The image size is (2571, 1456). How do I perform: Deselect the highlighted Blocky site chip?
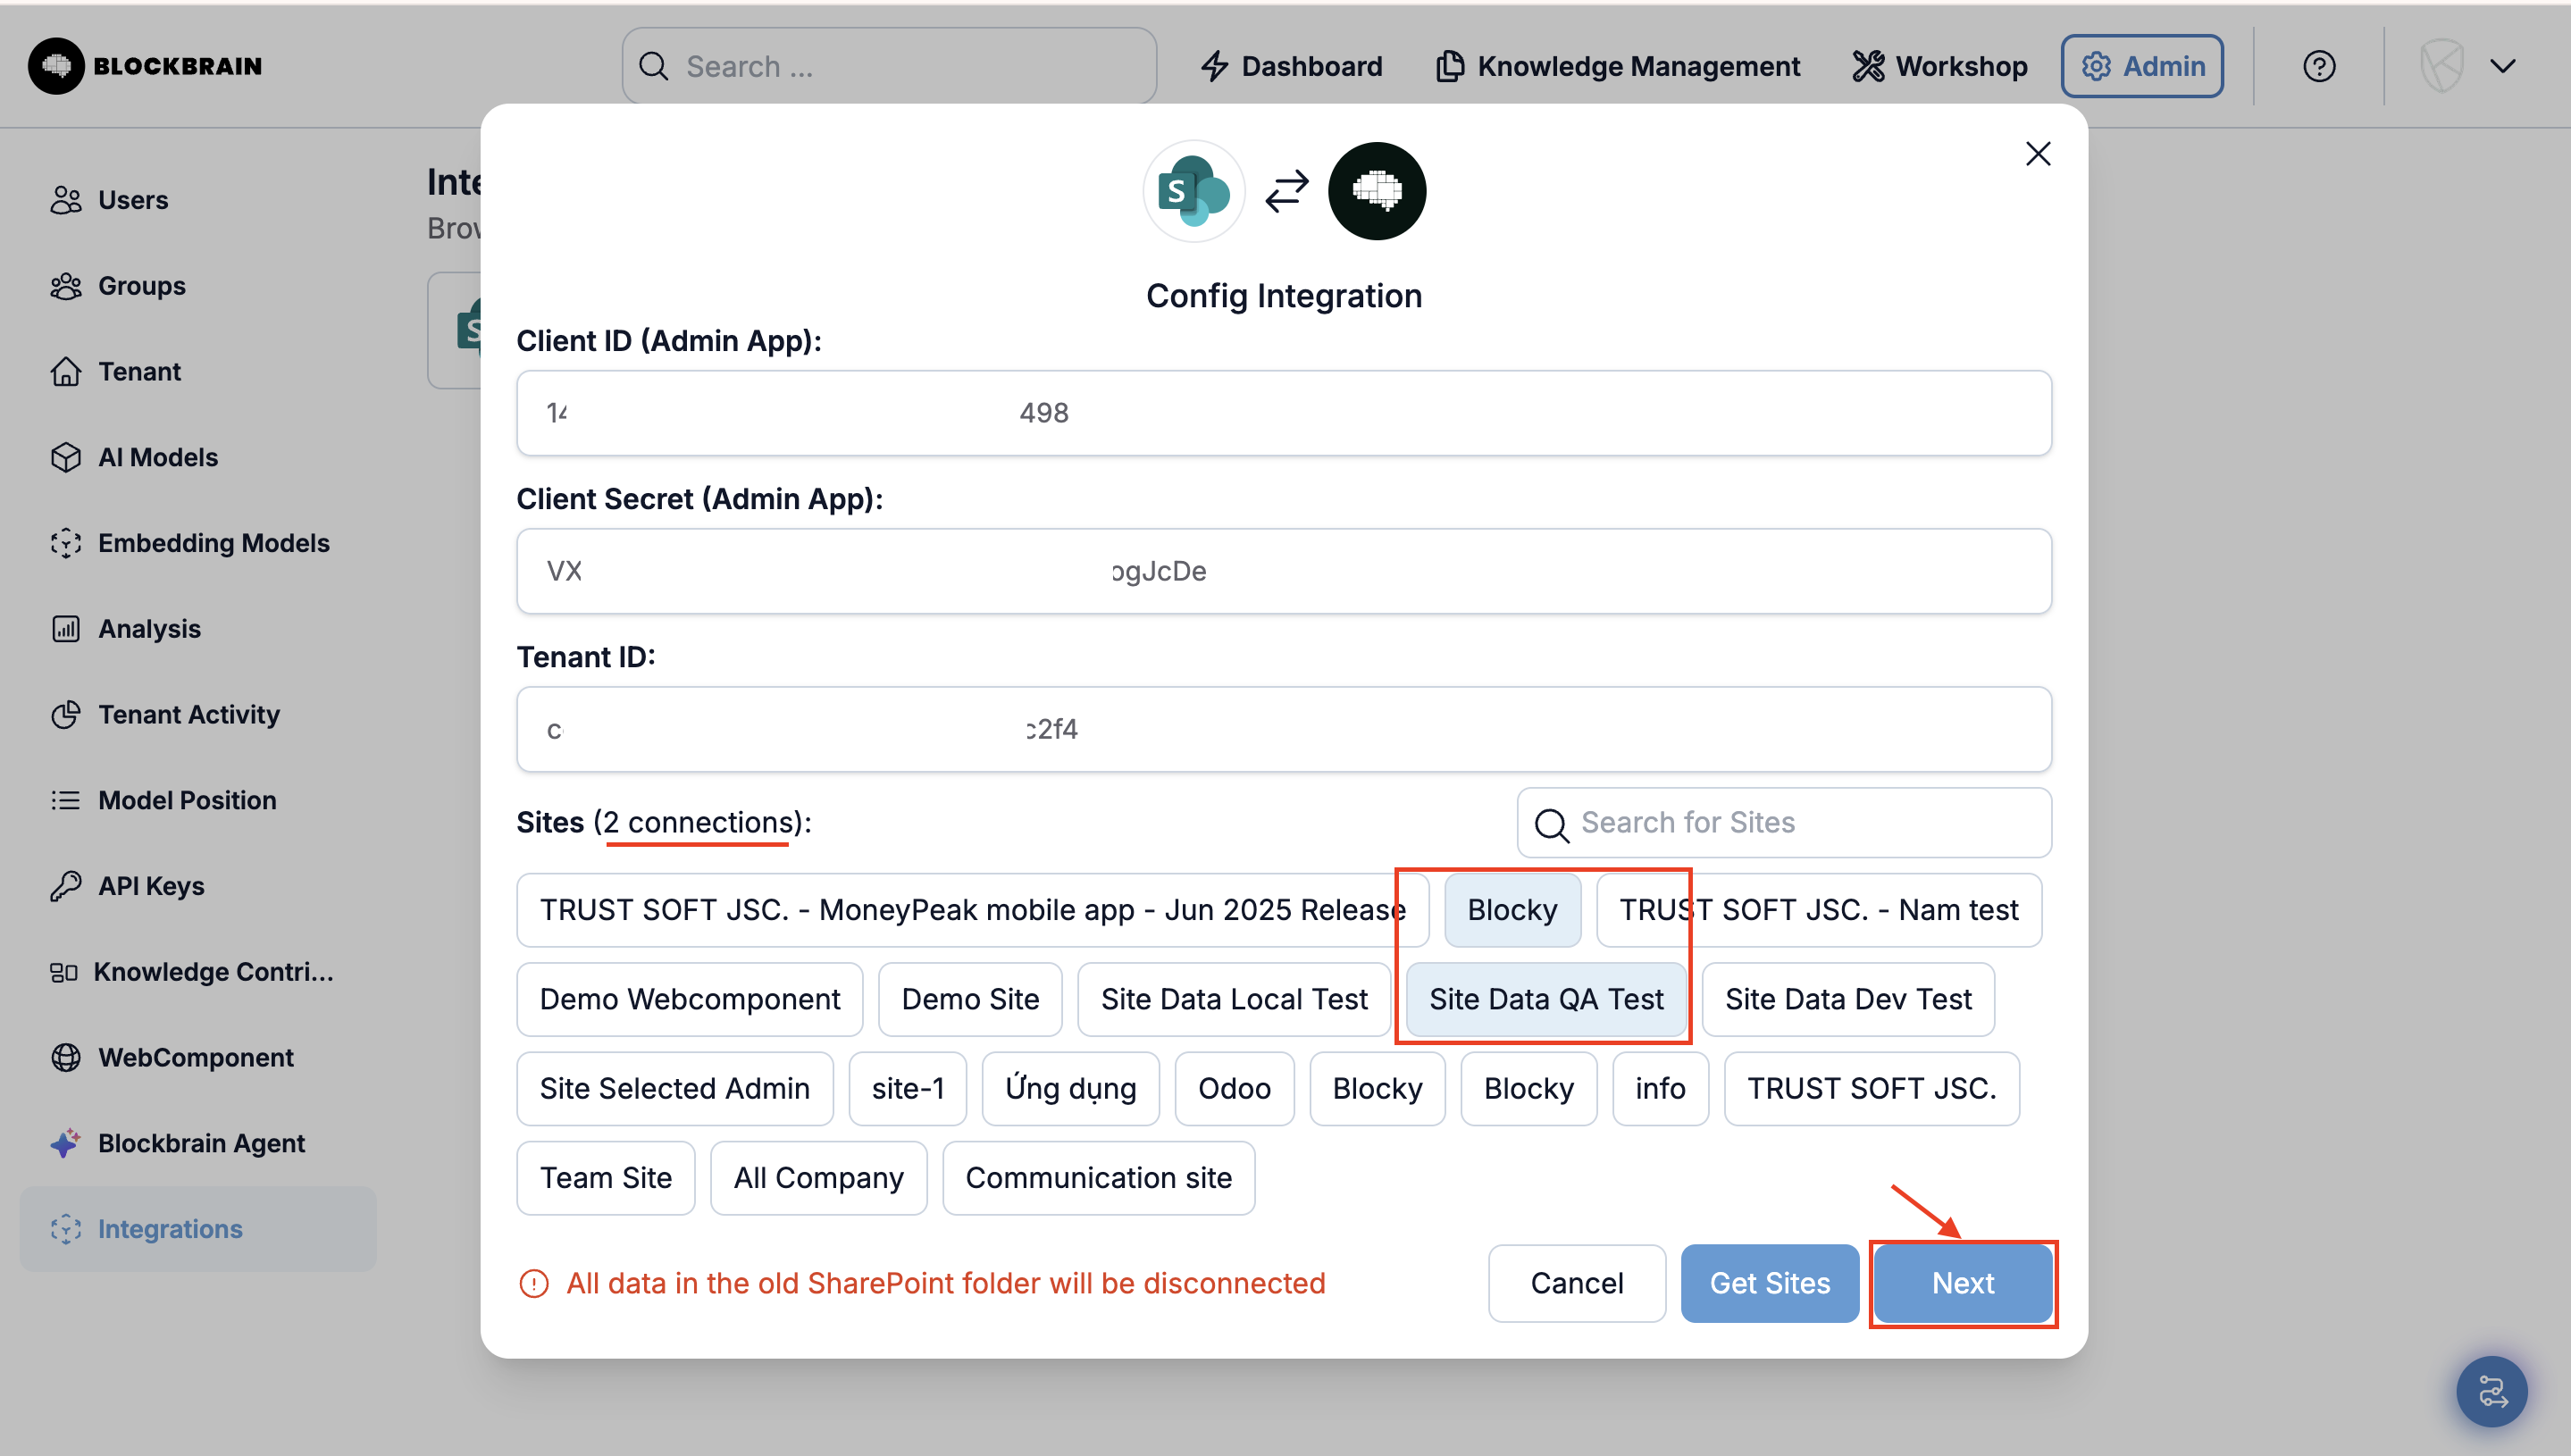click(1512, 910)
